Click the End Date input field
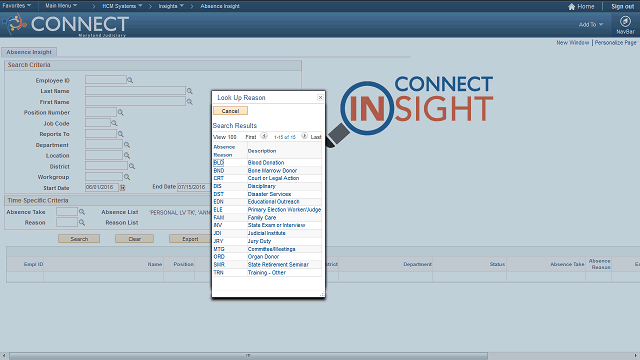The height and width of the screenshot is (360, 640). coord(194,187)
